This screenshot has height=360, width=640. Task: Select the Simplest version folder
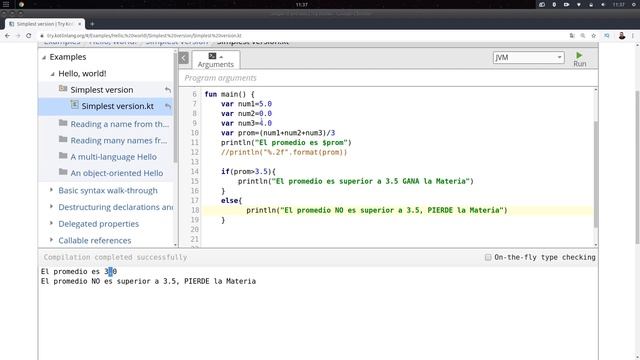pos(102,90)
